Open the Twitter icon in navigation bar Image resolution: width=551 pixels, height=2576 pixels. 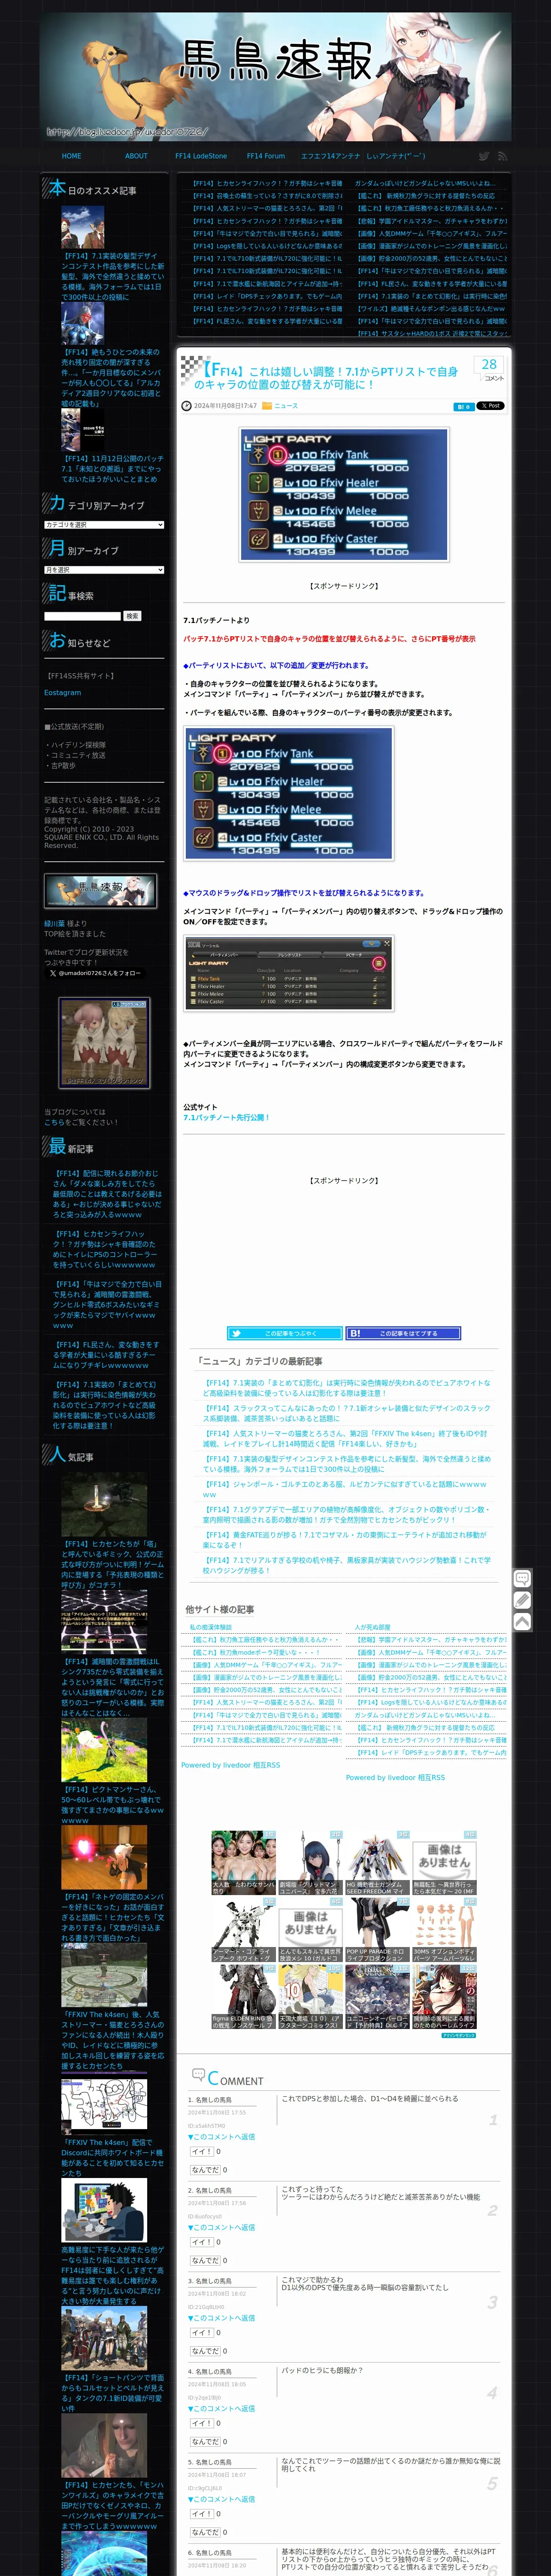[x=484, y=156]
